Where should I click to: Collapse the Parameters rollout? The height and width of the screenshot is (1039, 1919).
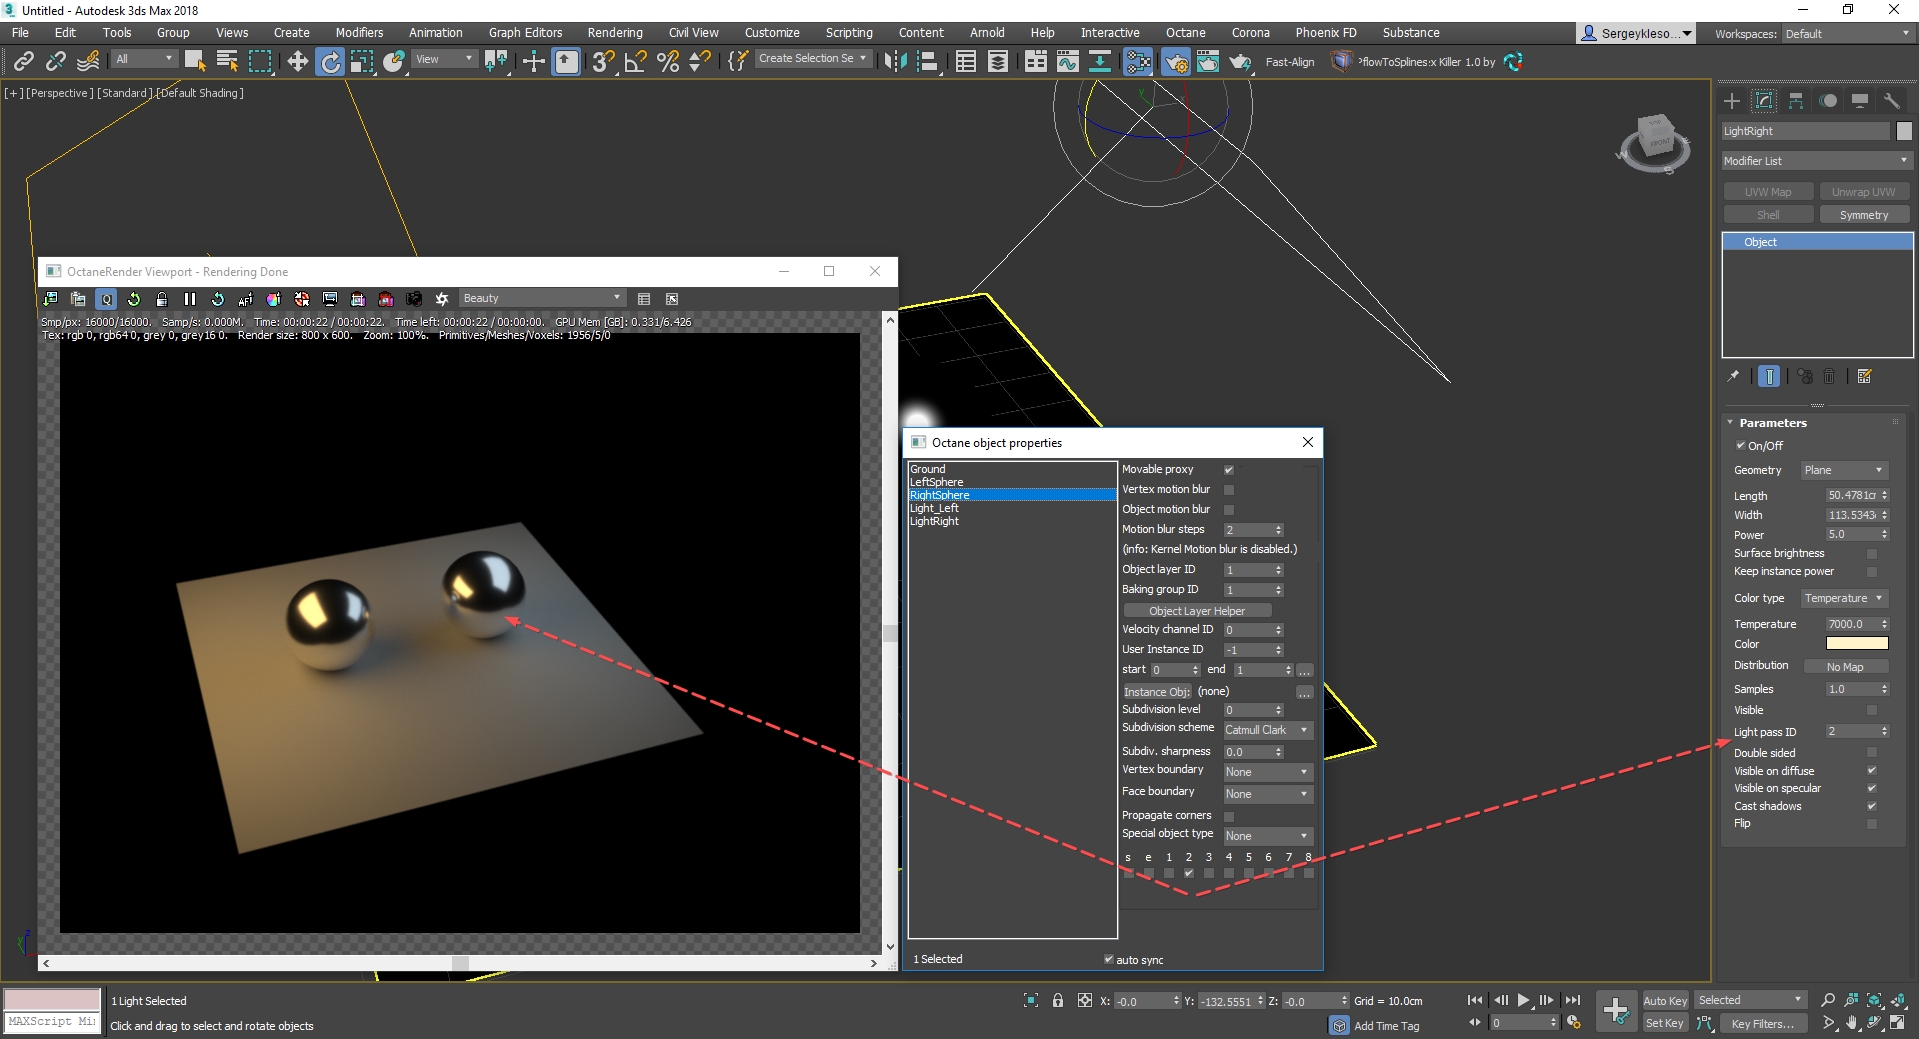[1771, 423]
